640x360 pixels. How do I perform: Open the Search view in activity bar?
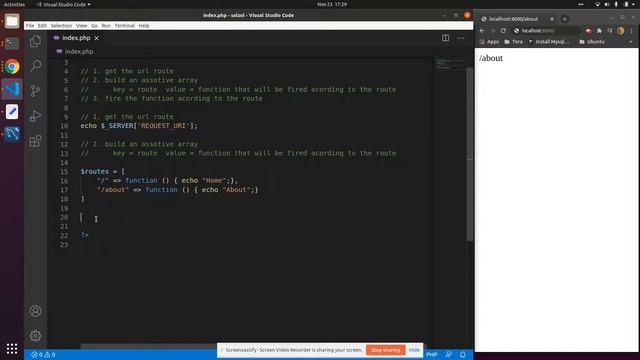(36, 66)
